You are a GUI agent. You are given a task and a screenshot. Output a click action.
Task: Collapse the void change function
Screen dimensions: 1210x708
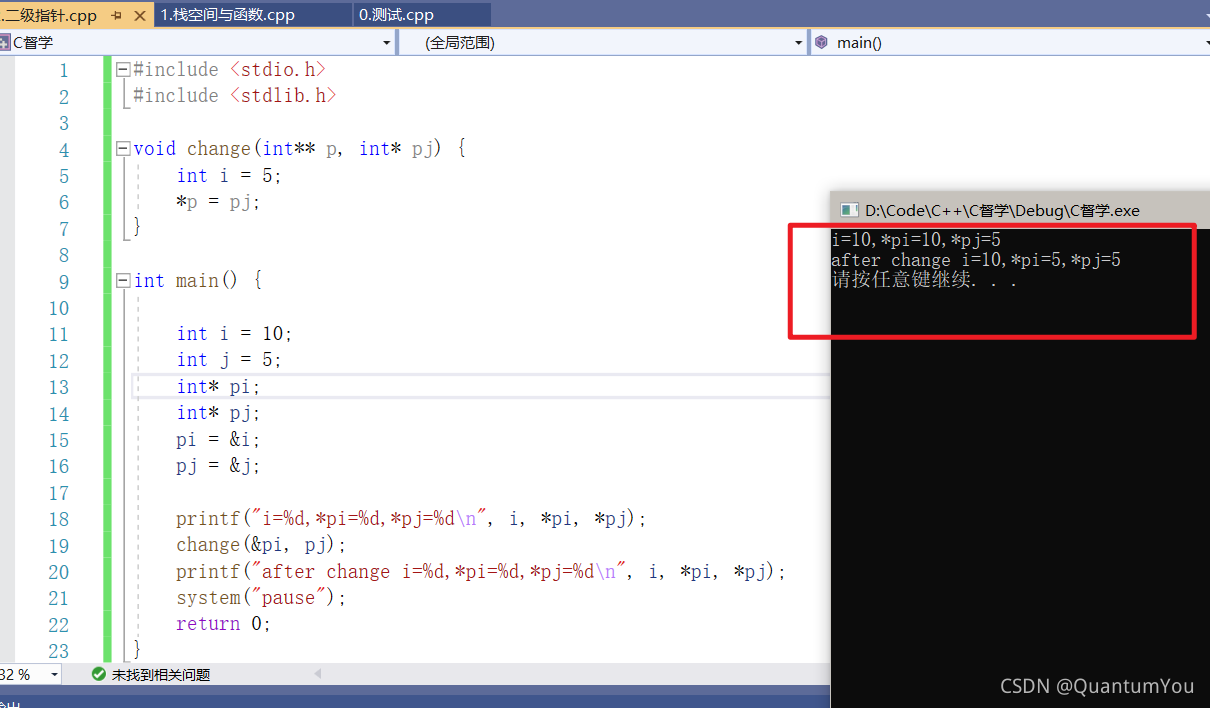(123, 149)
